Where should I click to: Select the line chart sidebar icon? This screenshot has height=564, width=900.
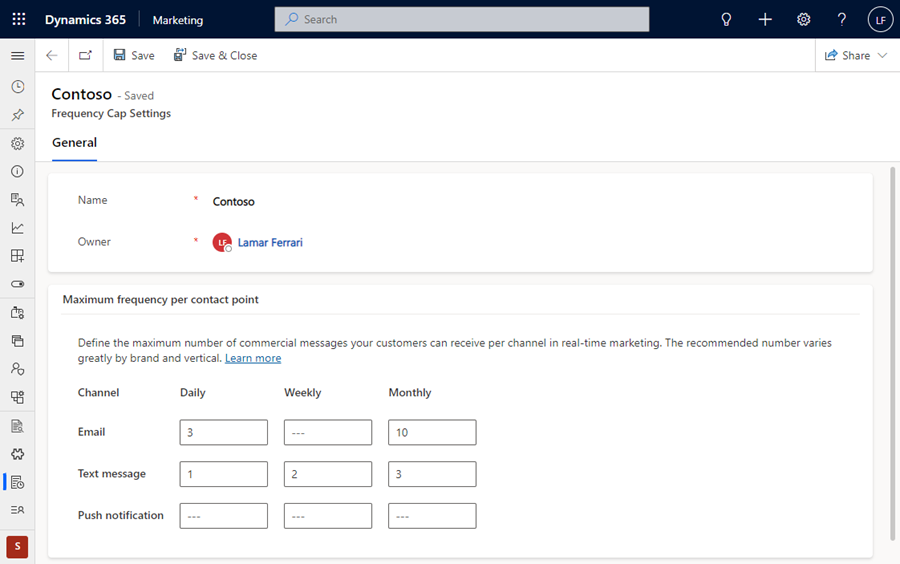click(18, 228)
